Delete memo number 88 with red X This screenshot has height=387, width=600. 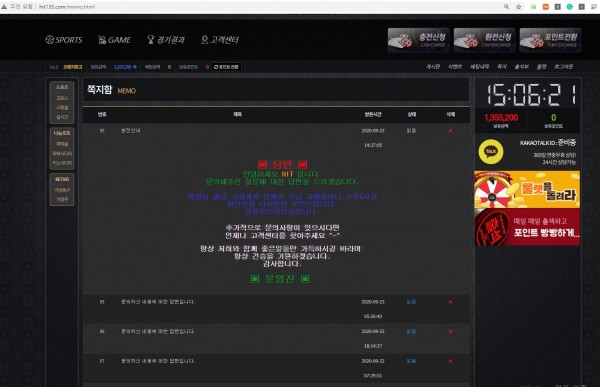[x=450, y=331]
